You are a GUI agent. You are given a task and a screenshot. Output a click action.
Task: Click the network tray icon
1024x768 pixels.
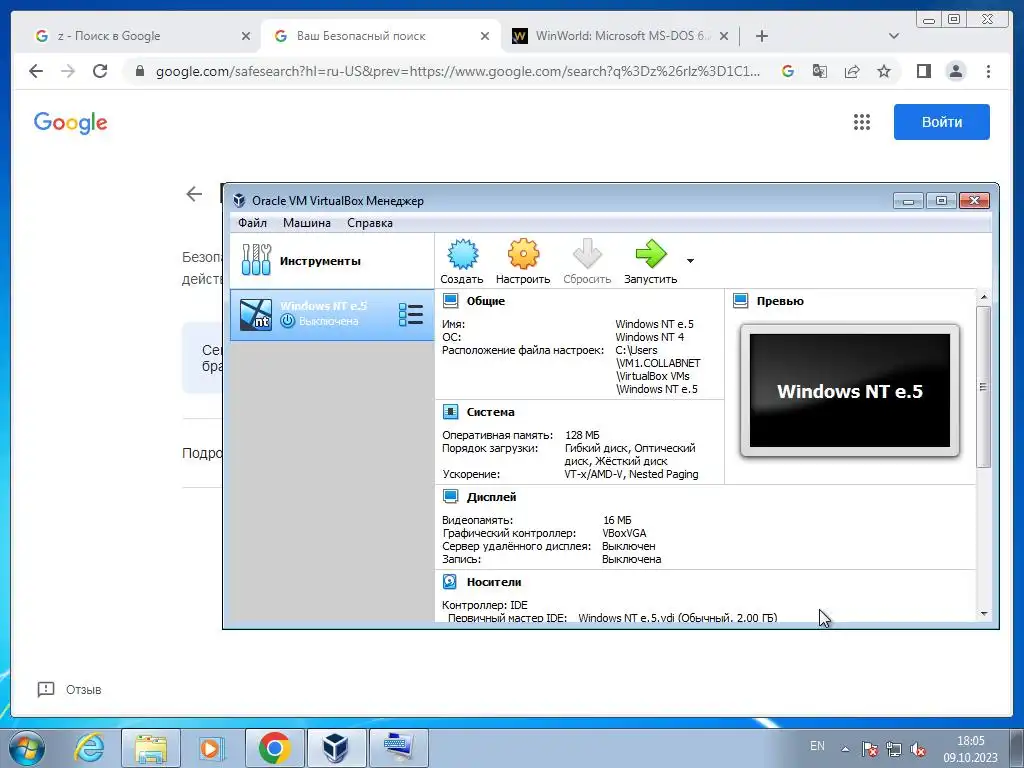click(893, 750)
